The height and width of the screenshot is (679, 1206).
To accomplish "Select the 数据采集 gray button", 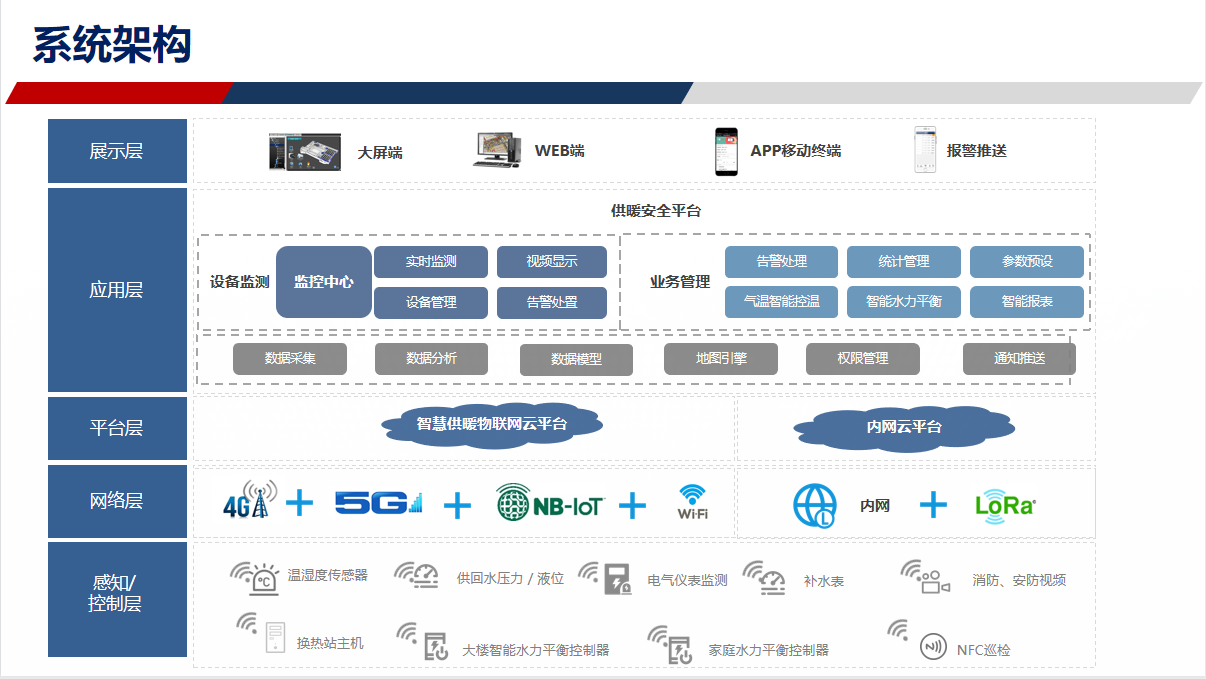I will [x=289, y=358].
